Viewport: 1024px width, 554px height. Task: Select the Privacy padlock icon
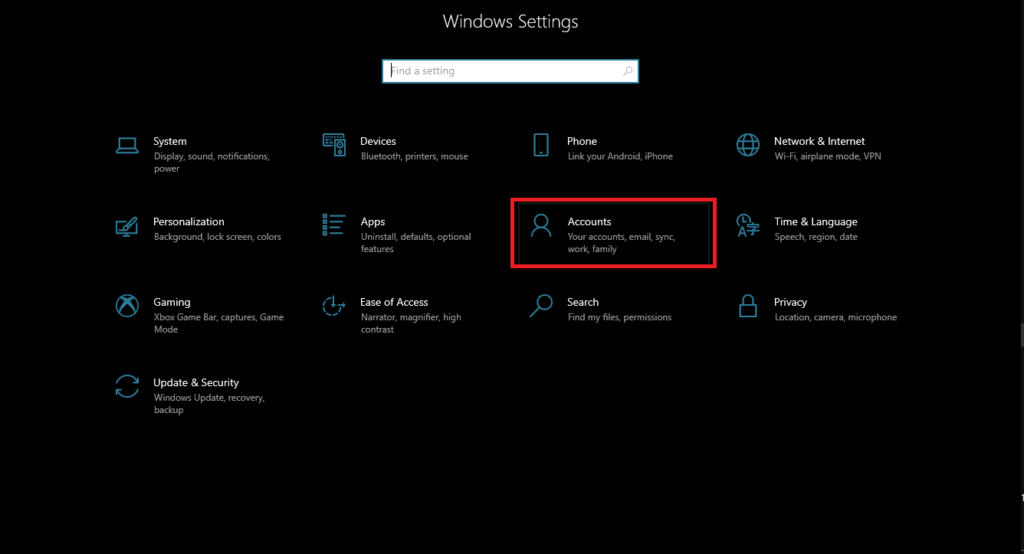[748, 306]
